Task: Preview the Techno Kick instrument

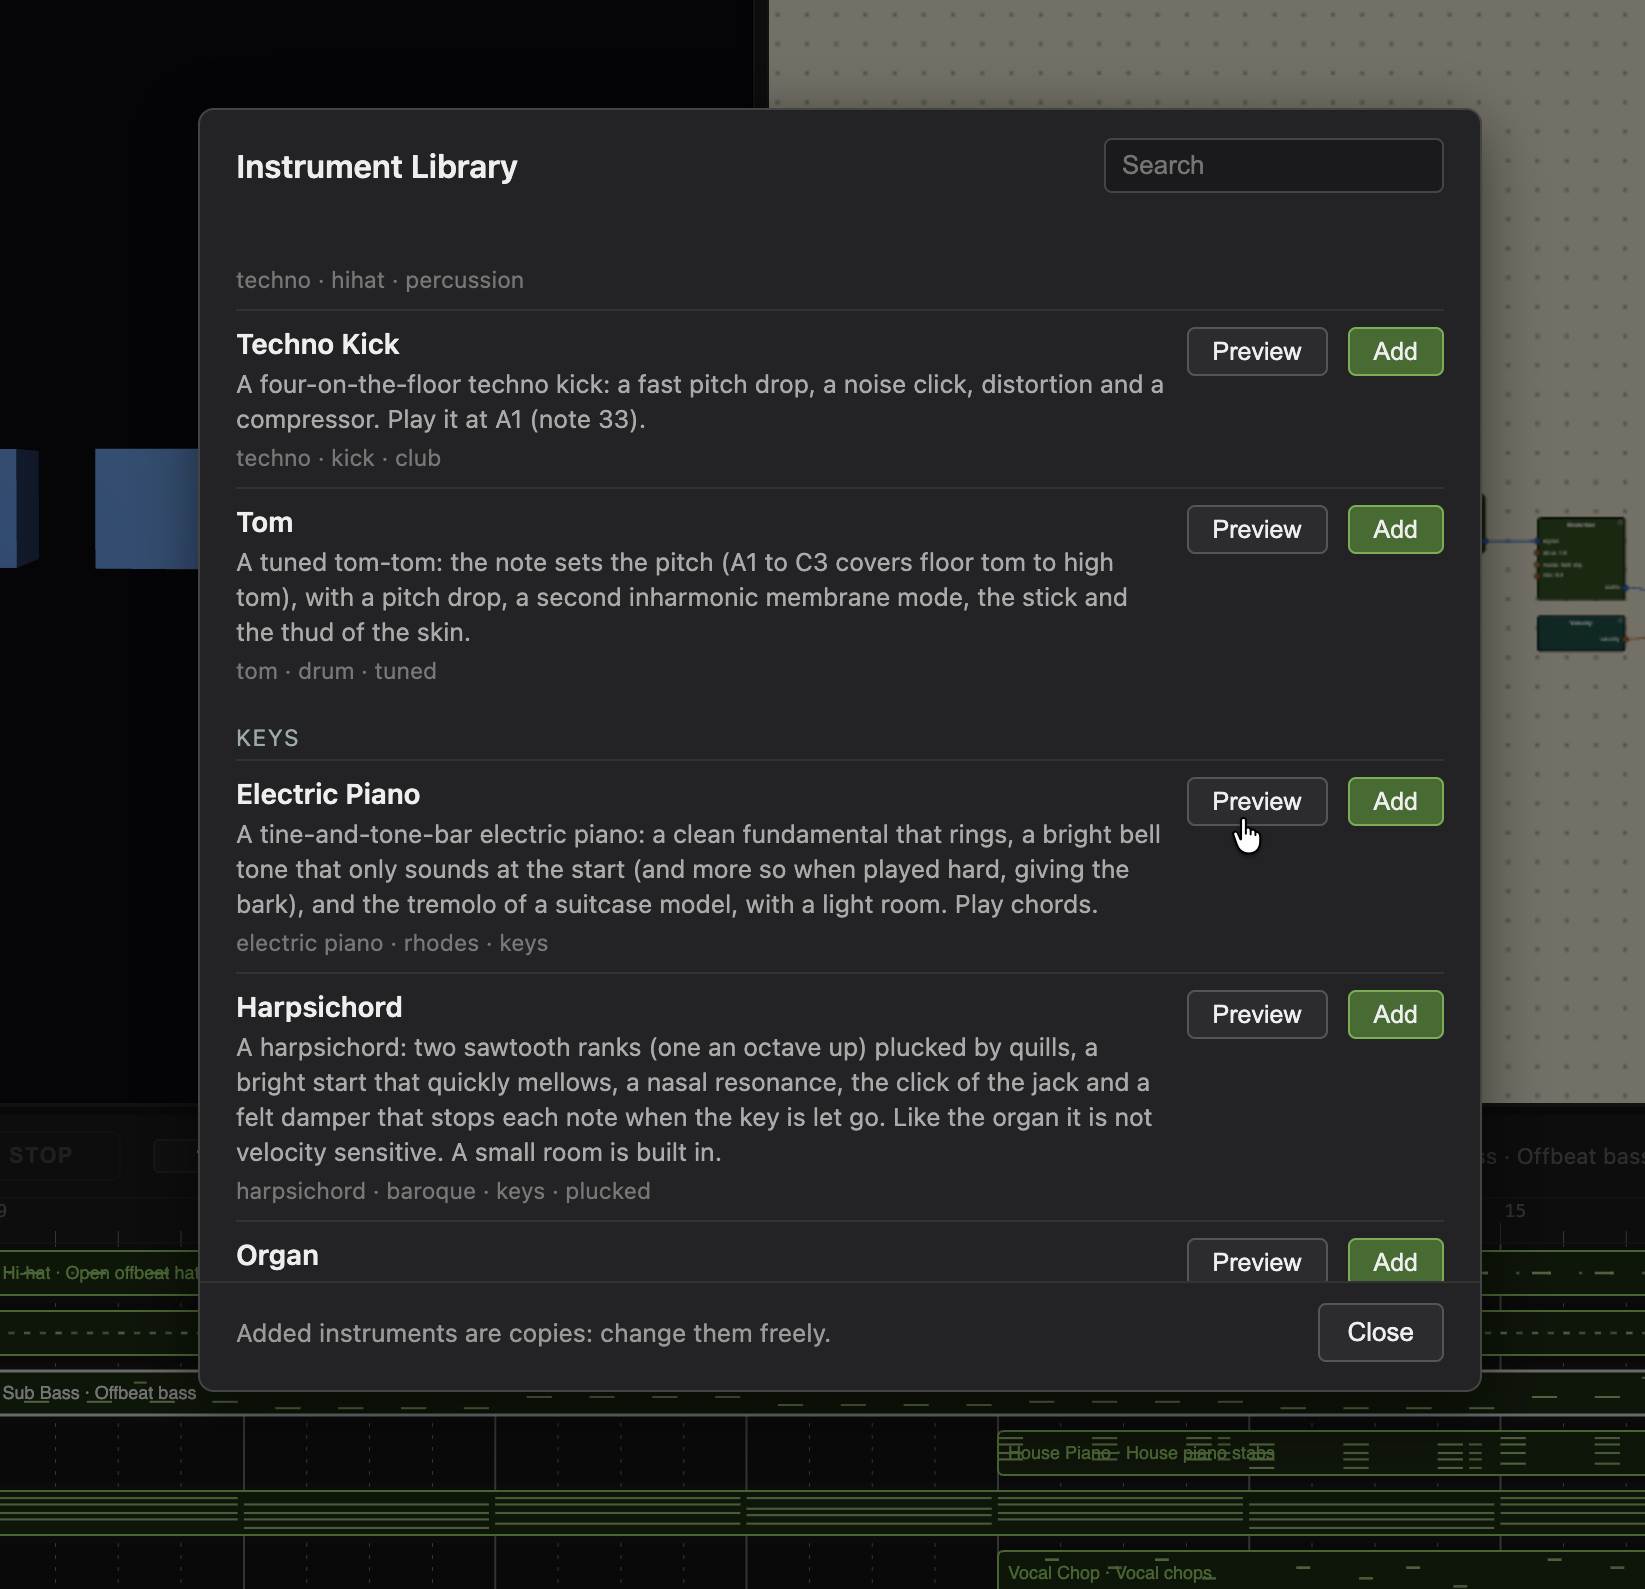Action: point(1257,351)
